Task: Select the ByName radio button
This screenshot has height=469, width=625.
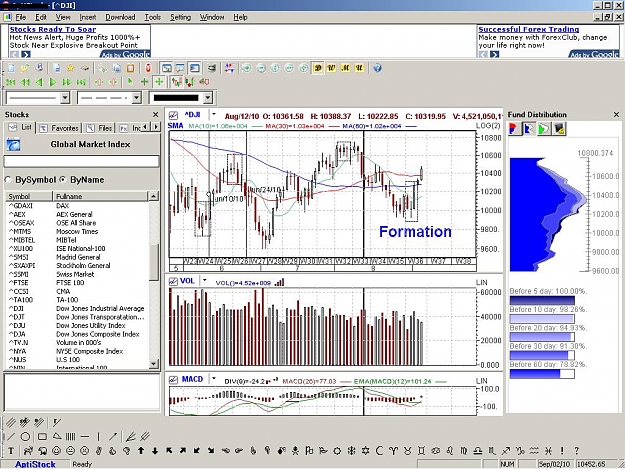Action: coord(63,180)
